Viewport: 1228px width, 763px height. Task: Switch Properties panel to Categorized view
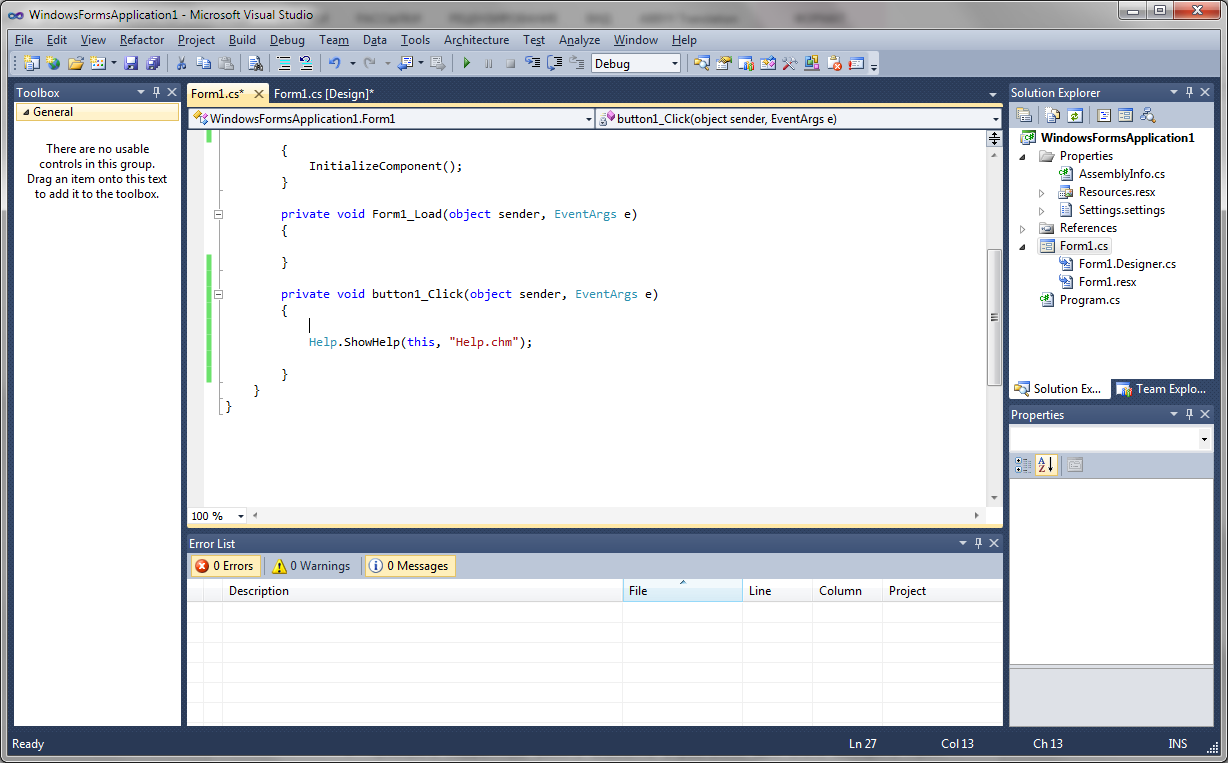point(1023,465)
